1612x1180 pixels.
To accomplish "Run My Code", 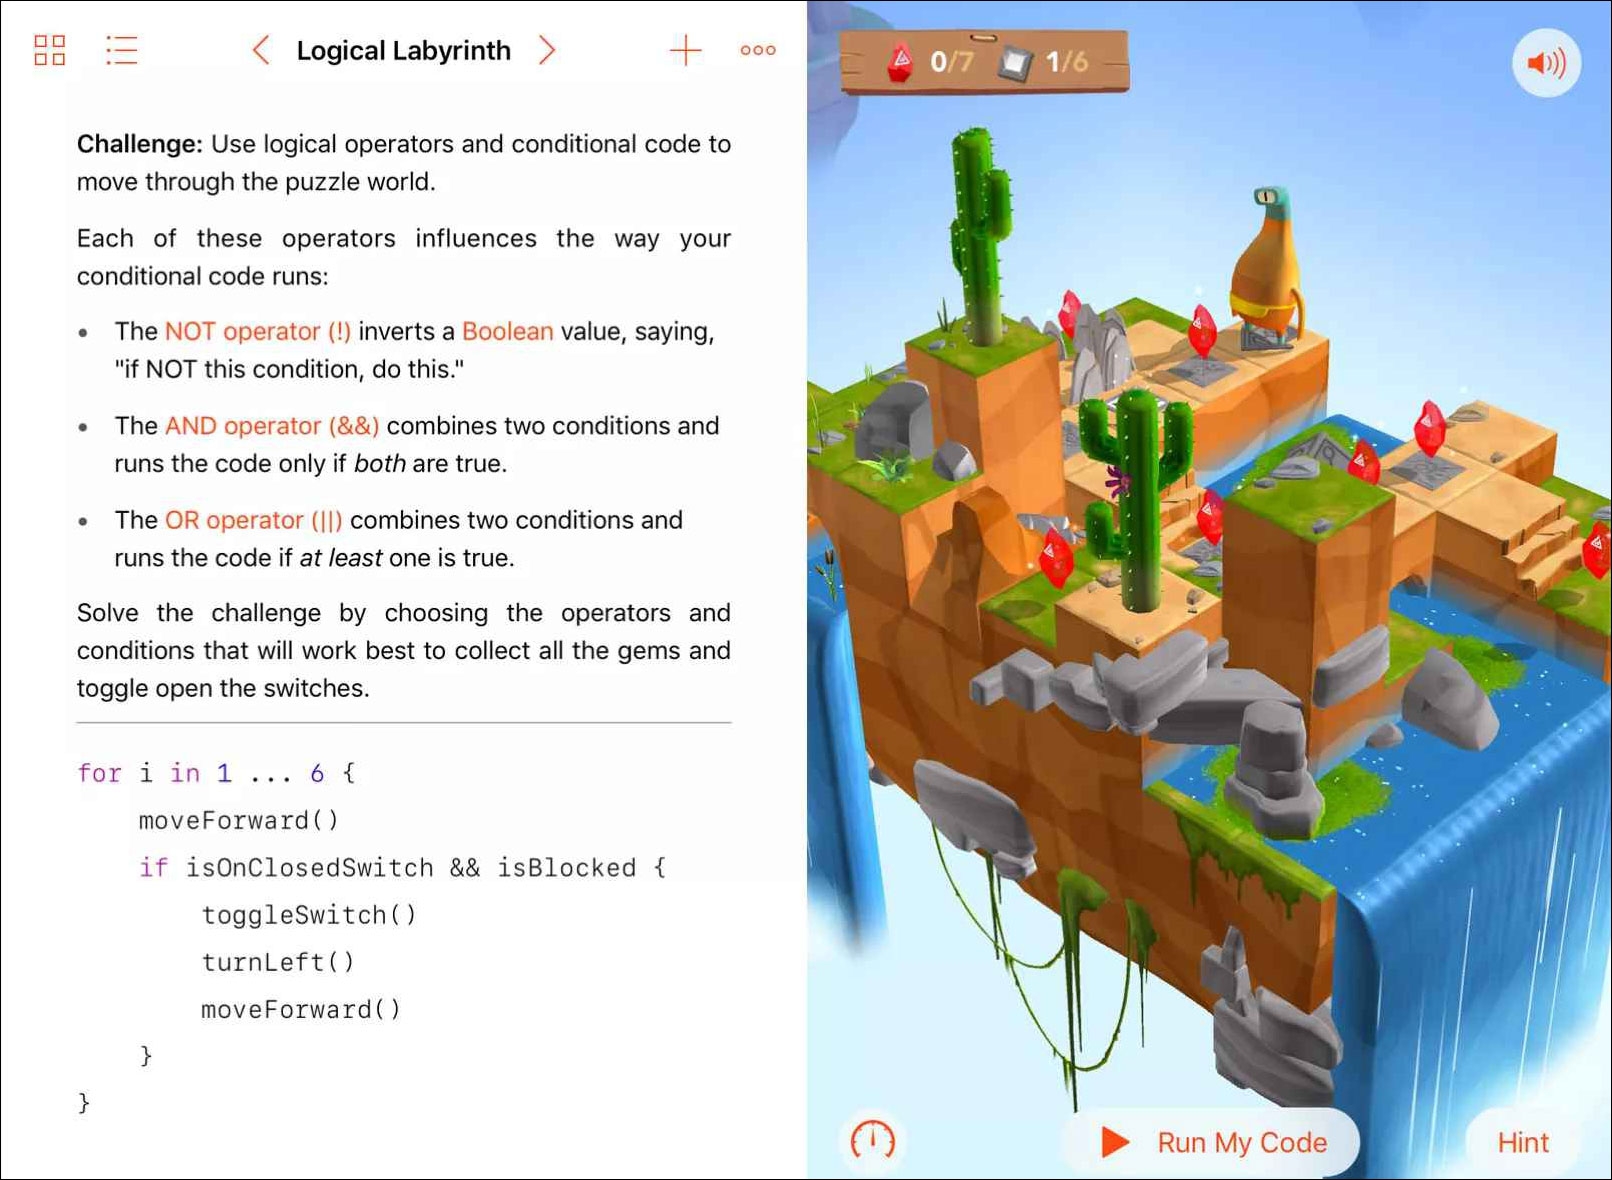I will [x=1240, y=1142].
